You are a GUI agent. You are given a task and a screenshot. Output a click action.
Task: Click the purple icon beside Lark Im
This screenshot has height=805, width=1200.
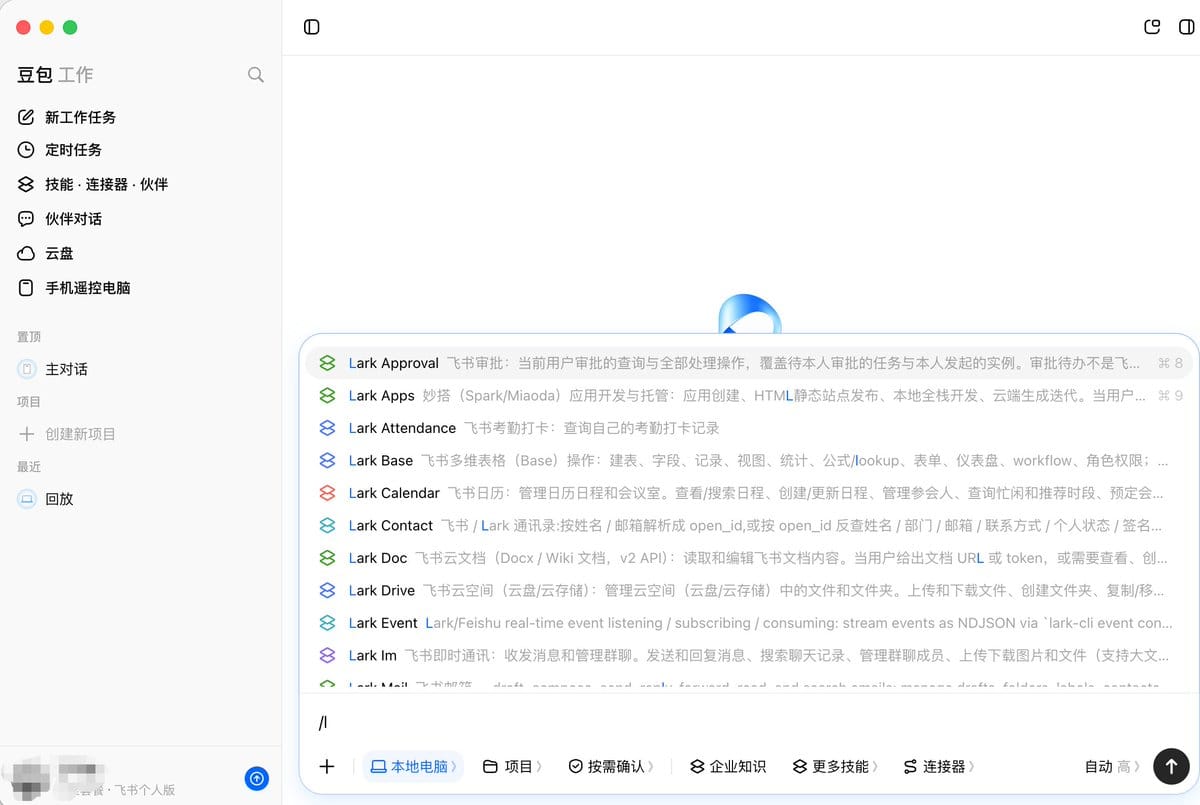point(327,655)
